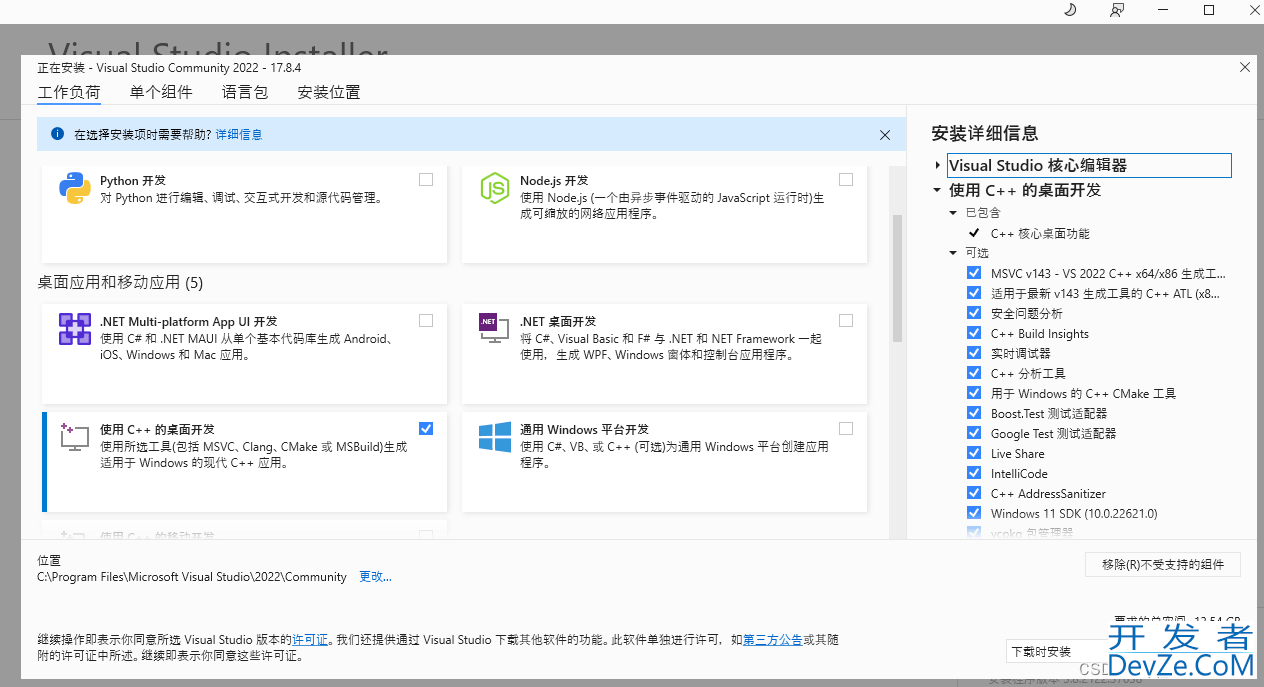
Task: Uncheck C++ CMake tools for Windows
Action: tap(974, 393)
